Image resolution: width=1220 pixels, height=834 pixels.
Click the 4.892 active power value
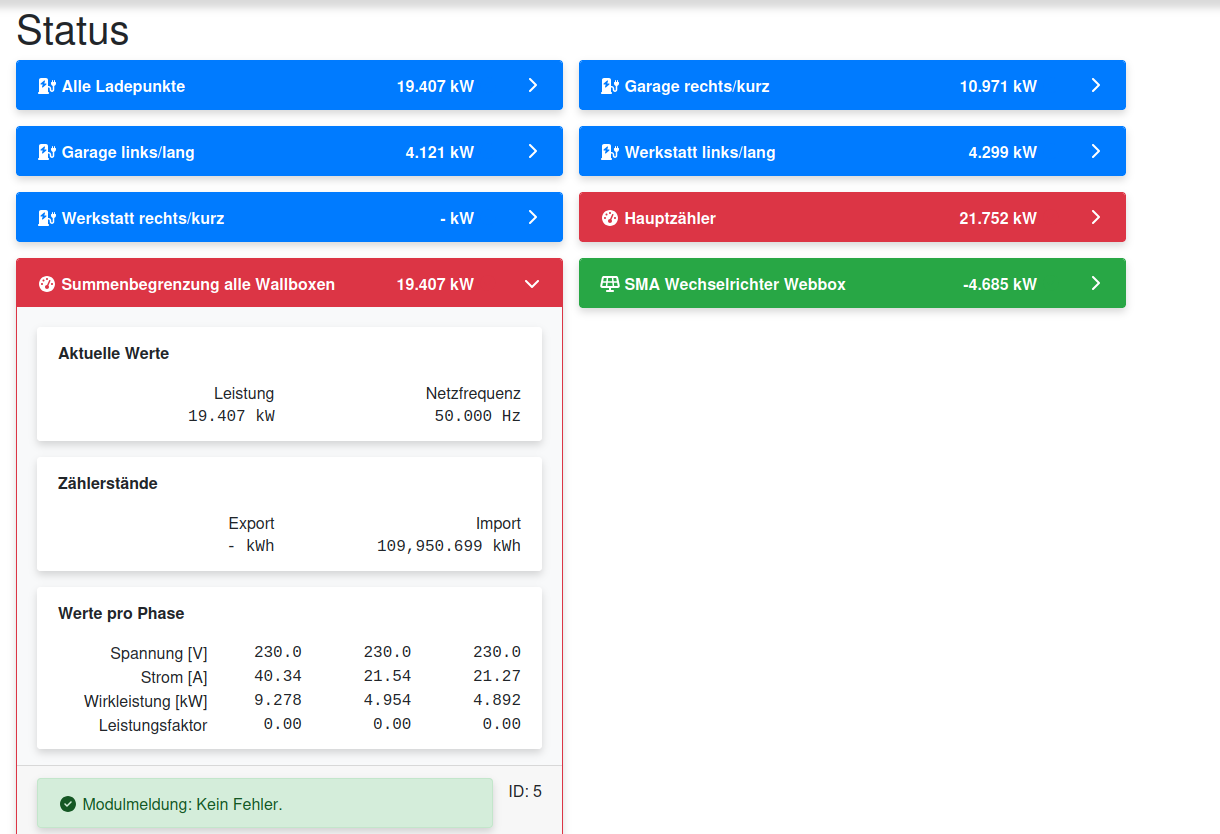(x=497, y=700)
